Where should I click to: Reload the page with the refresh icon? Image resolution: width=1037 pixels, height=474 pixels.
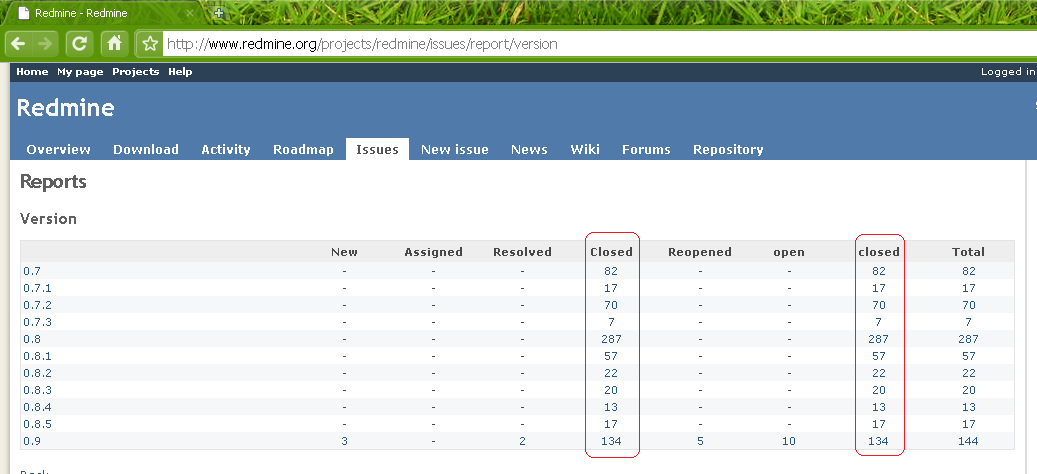79,44
